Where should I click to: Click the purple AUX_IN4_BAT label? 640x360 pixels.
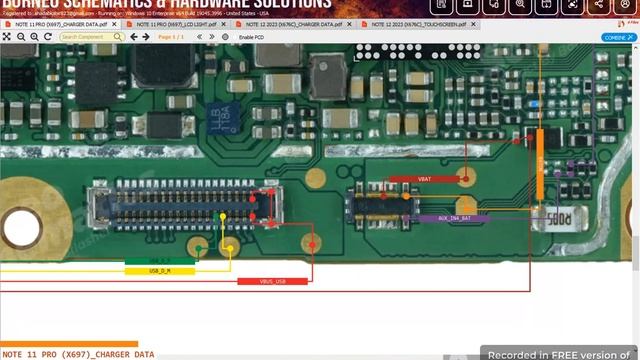pos(454,218)
